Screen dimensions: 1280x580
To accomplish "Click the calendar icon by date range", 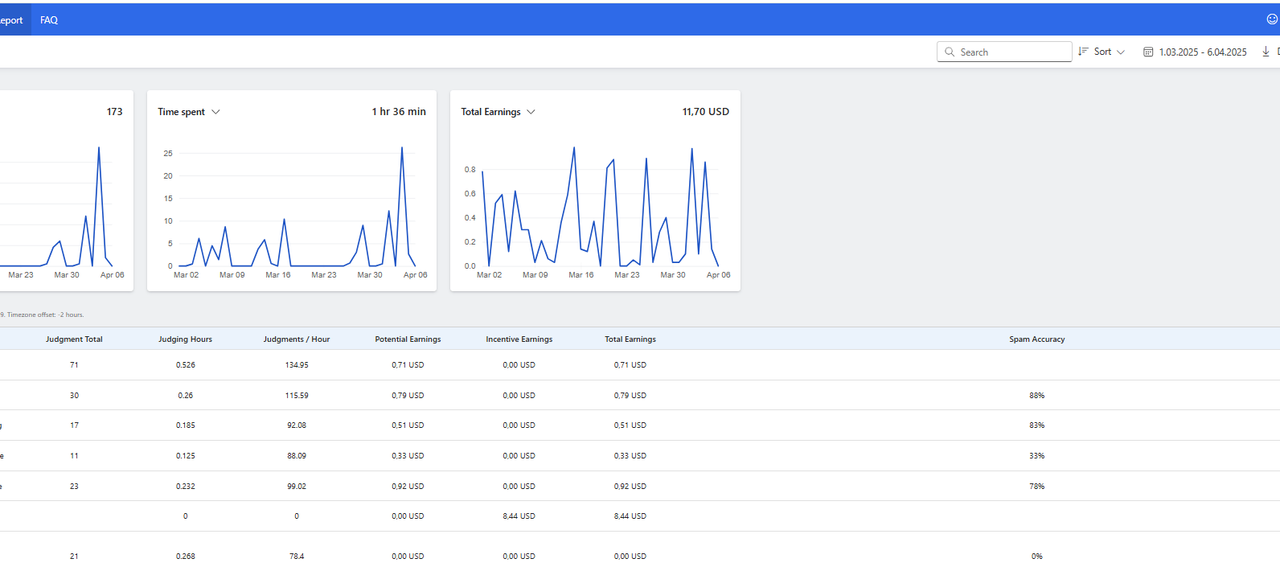I will coord(1148,52).
